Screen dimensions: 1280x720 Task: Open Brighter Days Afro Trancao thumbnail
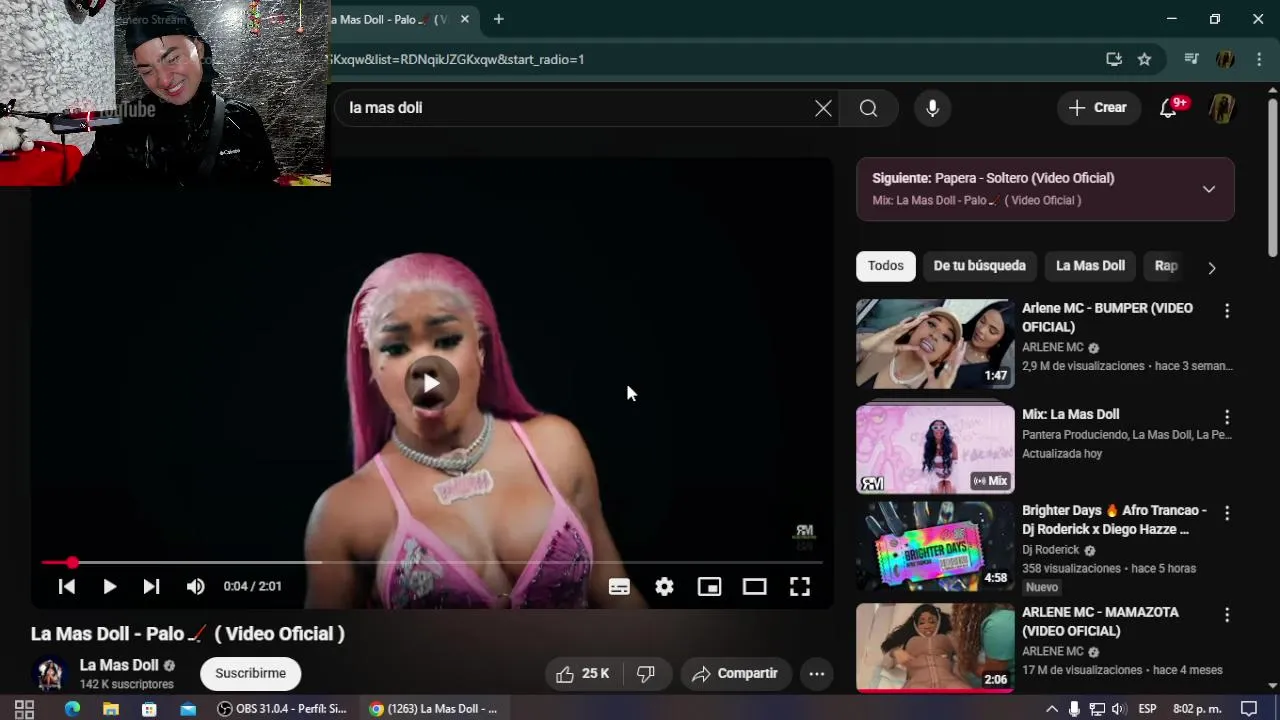(x=935, y=546)
